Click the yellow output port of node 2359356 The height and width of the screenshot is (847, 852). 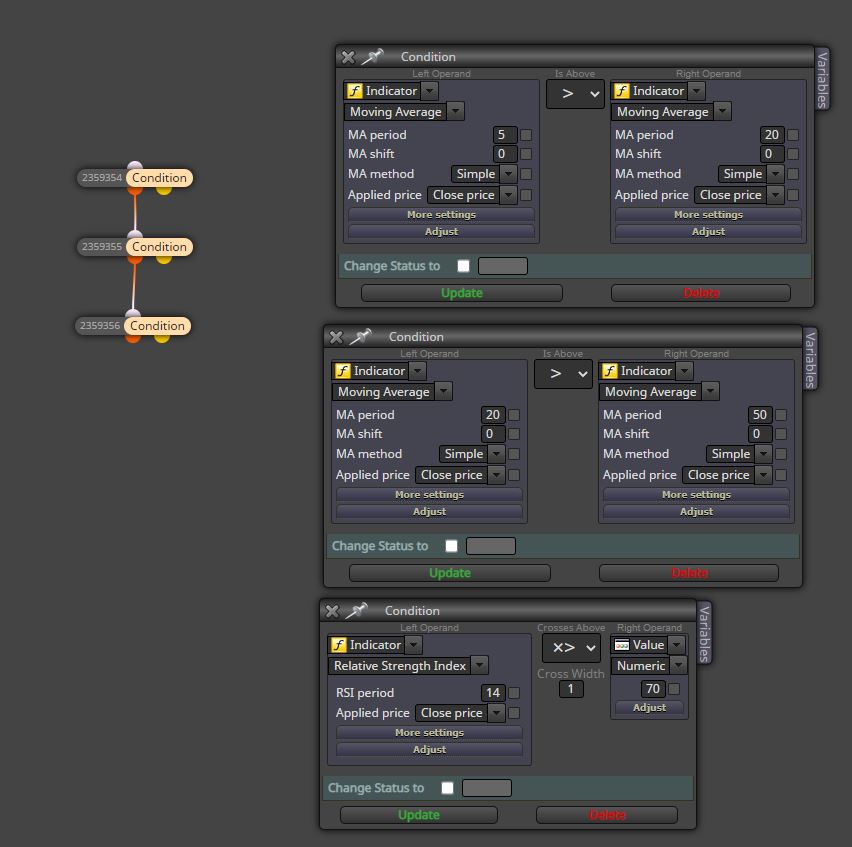[162, 338]
